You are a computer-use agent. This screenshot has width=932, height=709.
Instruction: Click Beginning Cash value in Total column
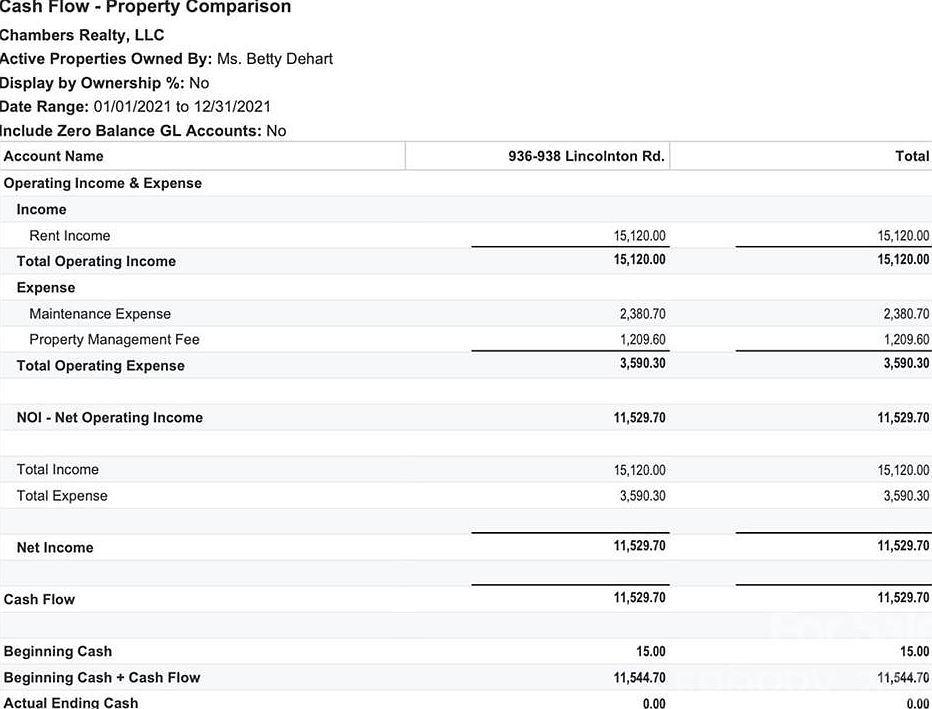click(914, 652)
